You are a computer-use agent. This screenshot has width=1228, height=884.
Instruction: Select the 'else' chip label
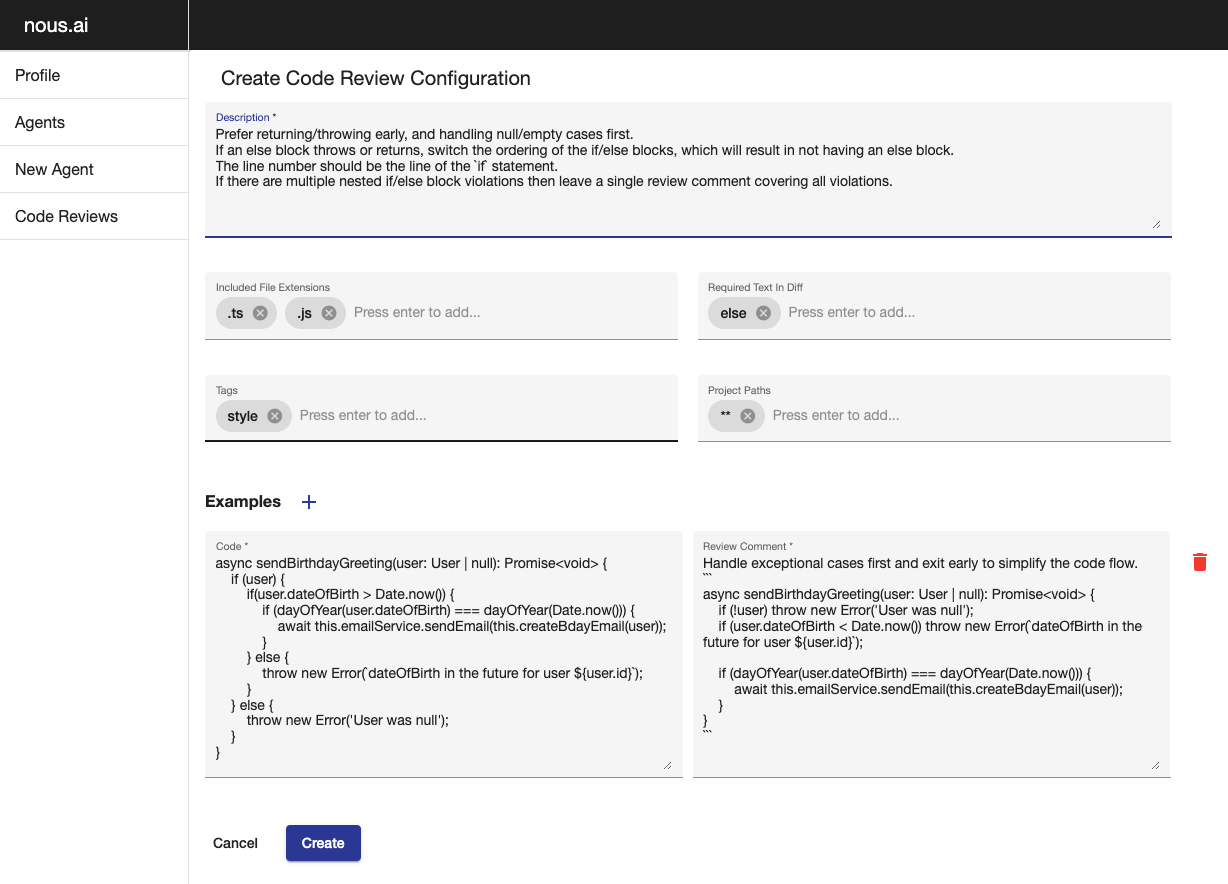733,313
